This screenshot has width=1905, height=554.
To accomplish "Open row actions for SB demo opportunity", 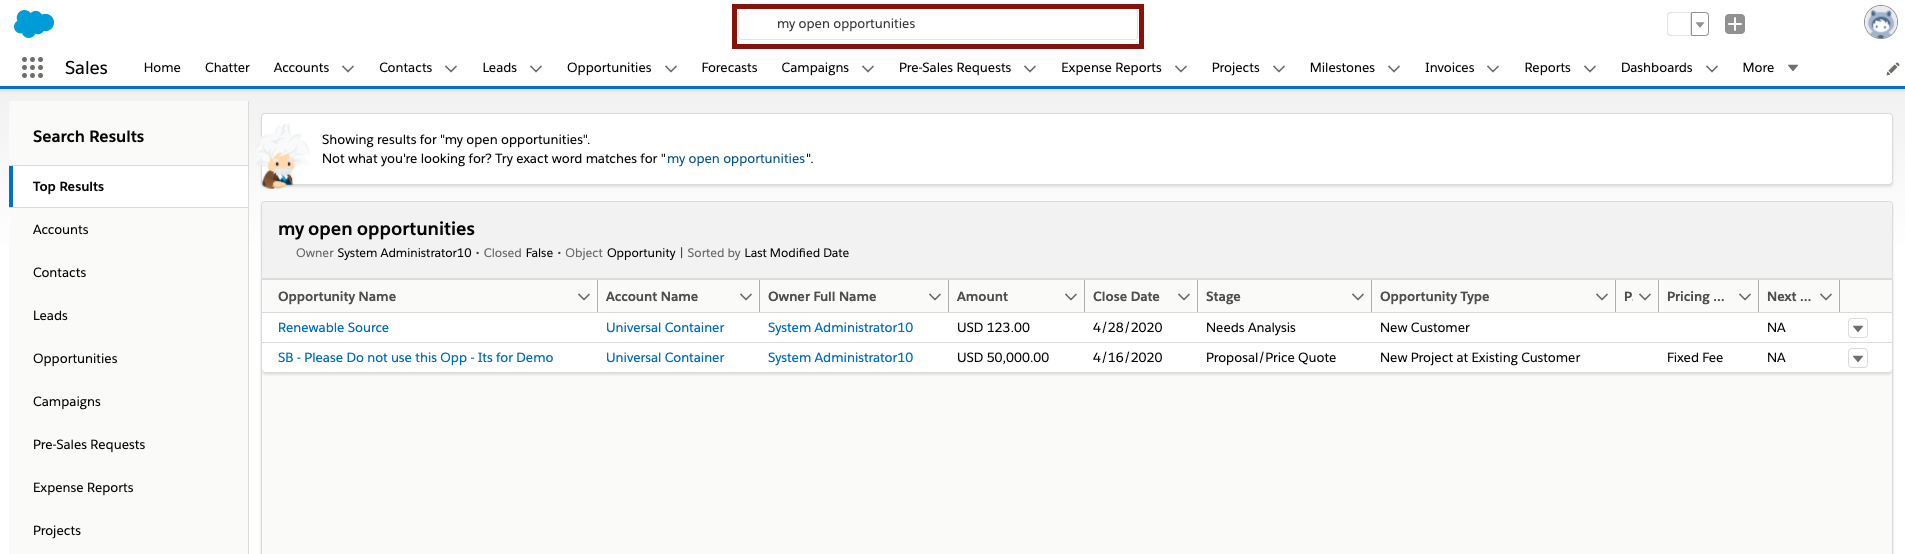I will coord(1858,358).
